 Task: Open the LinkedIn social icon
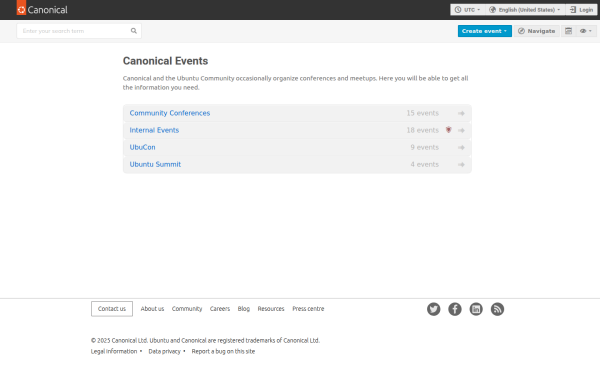point(476,309)
